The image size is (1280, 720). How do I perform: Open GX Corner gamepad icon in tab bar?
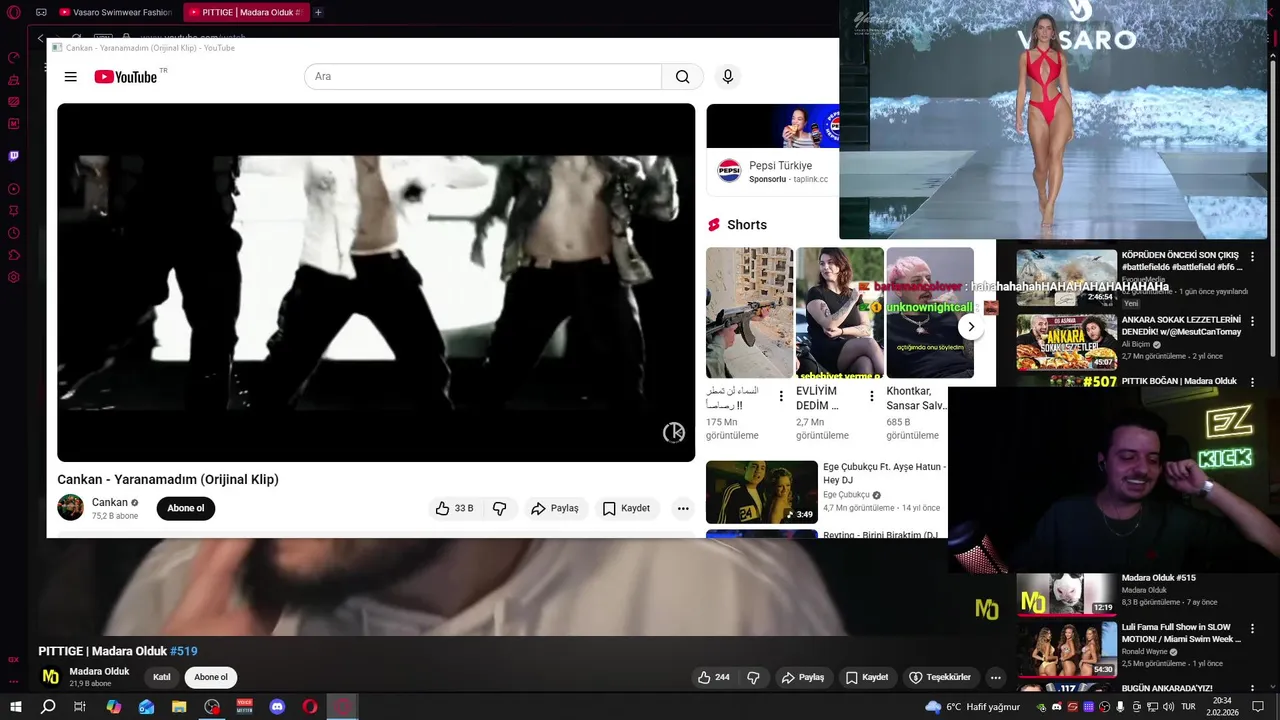click(41, 12)
